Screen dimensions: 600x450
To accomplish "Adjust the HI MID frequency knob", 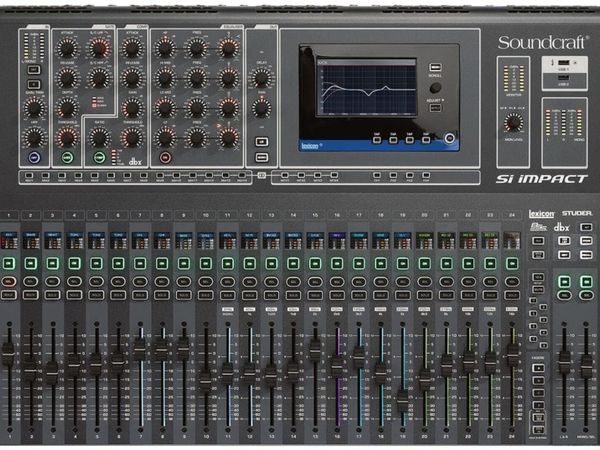I will pos(197,78).
